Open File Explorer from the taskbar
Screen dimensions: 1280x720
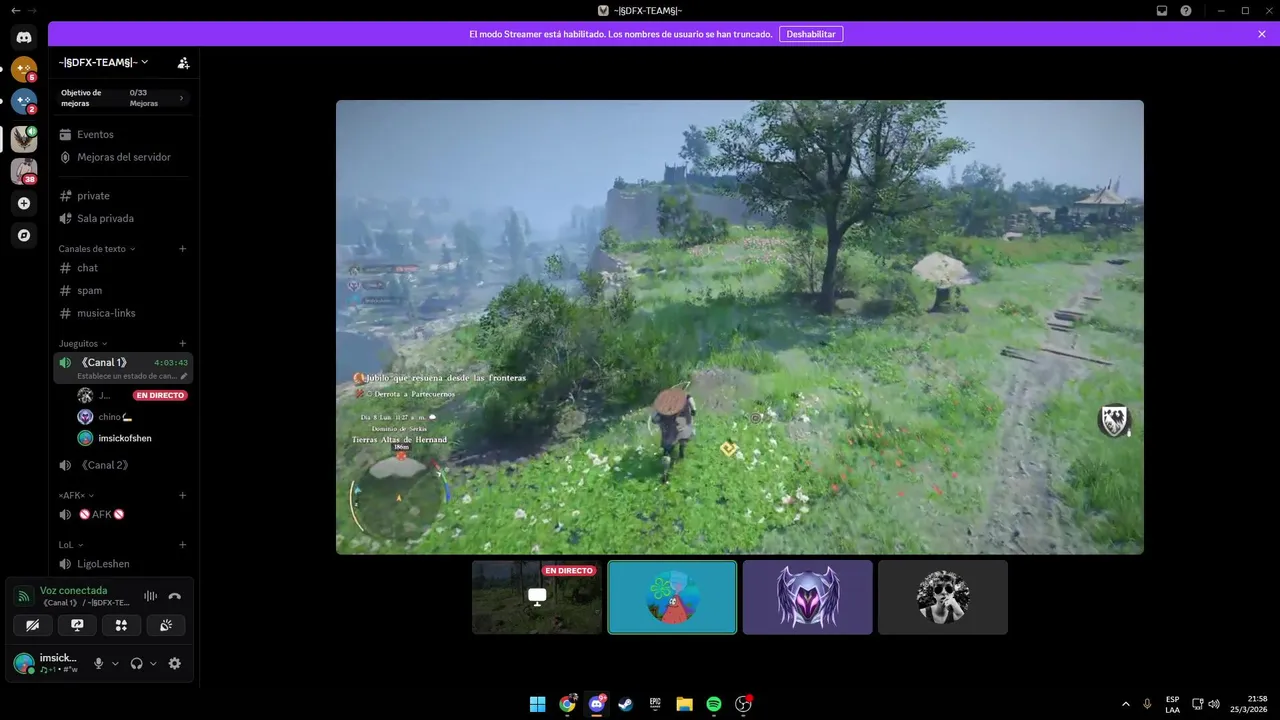click(684, 704)
